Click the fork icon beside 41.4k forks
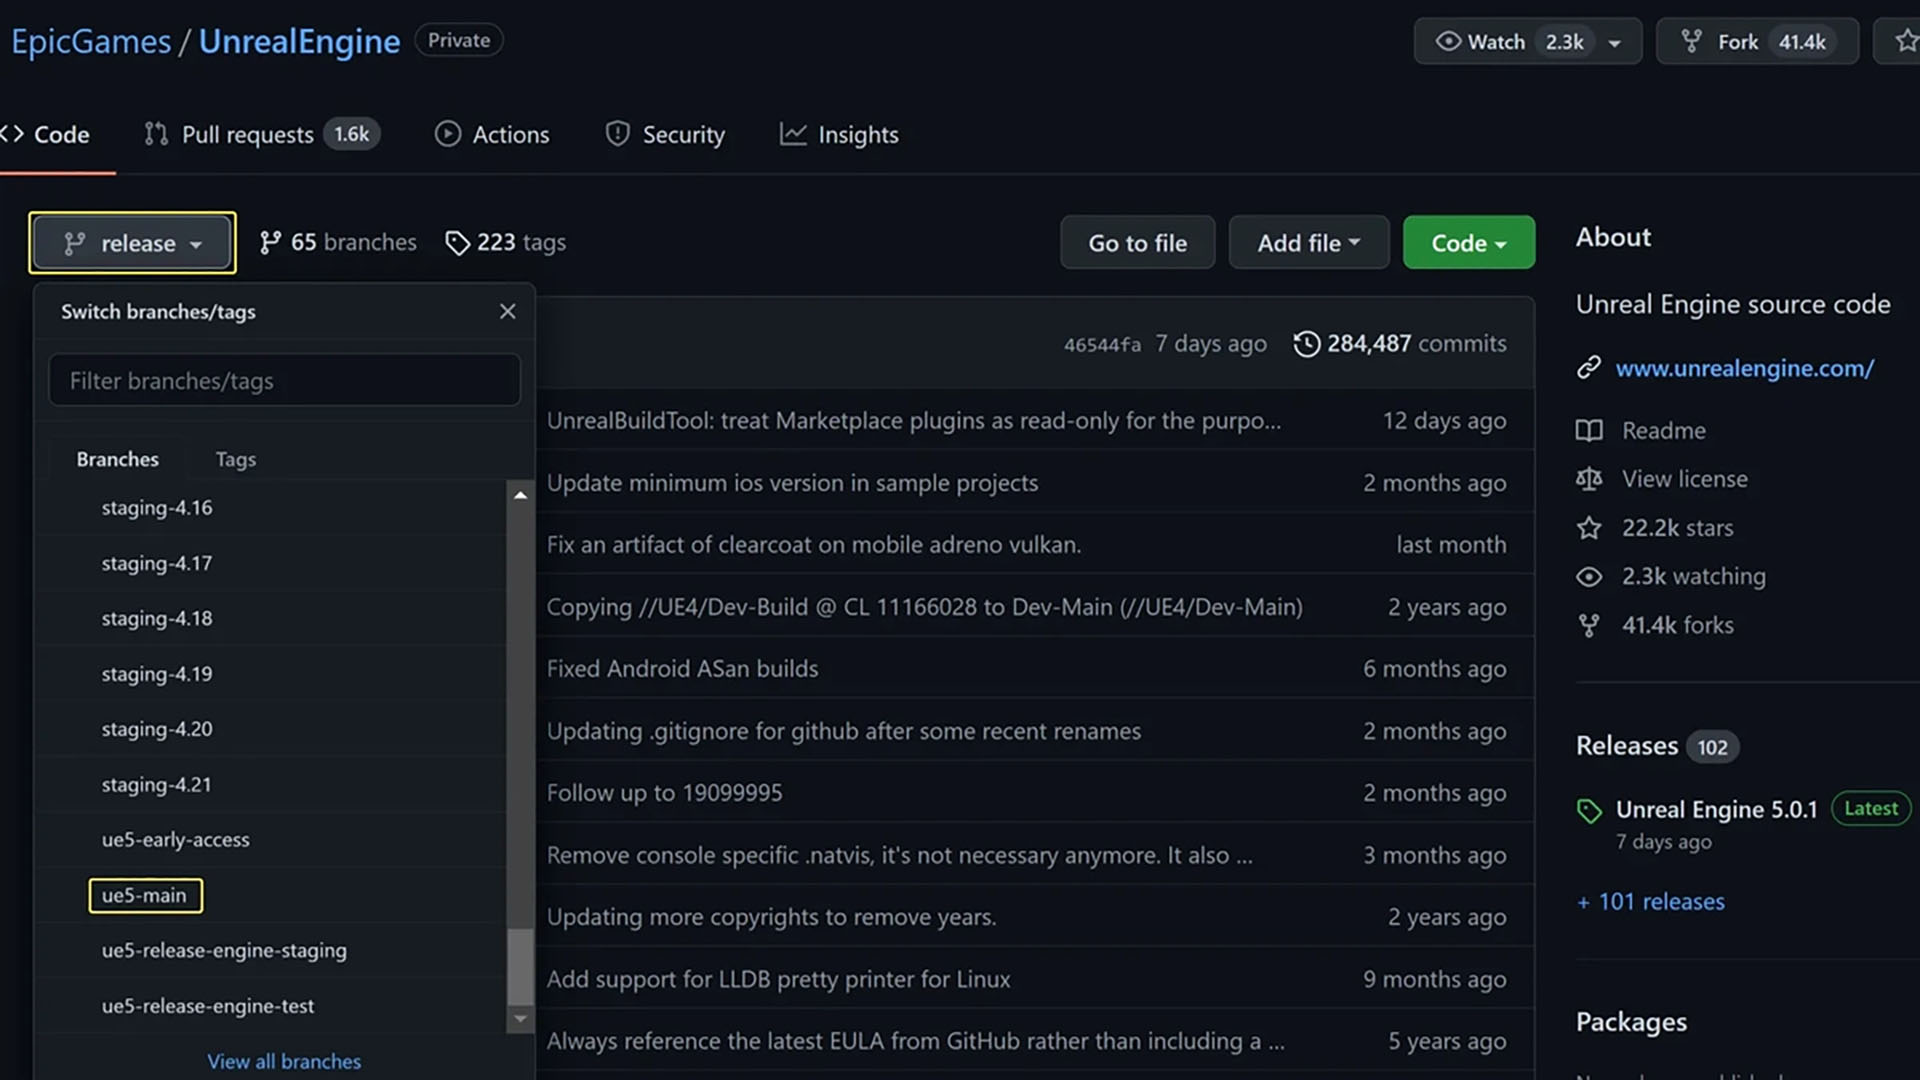The width and height of the screenshot is (1920, 1080). (1589, 626)
